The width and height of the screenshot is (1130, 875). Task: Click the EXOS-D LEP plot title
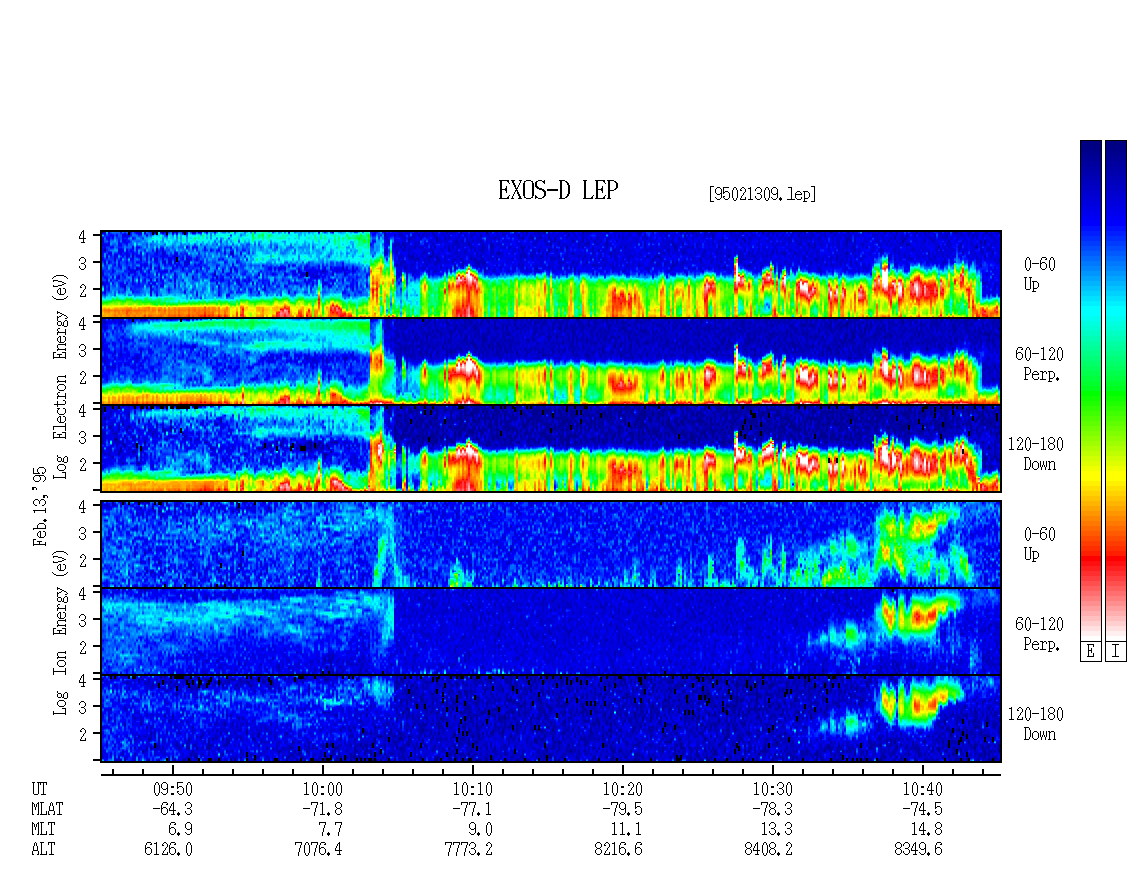click(558, 190)
